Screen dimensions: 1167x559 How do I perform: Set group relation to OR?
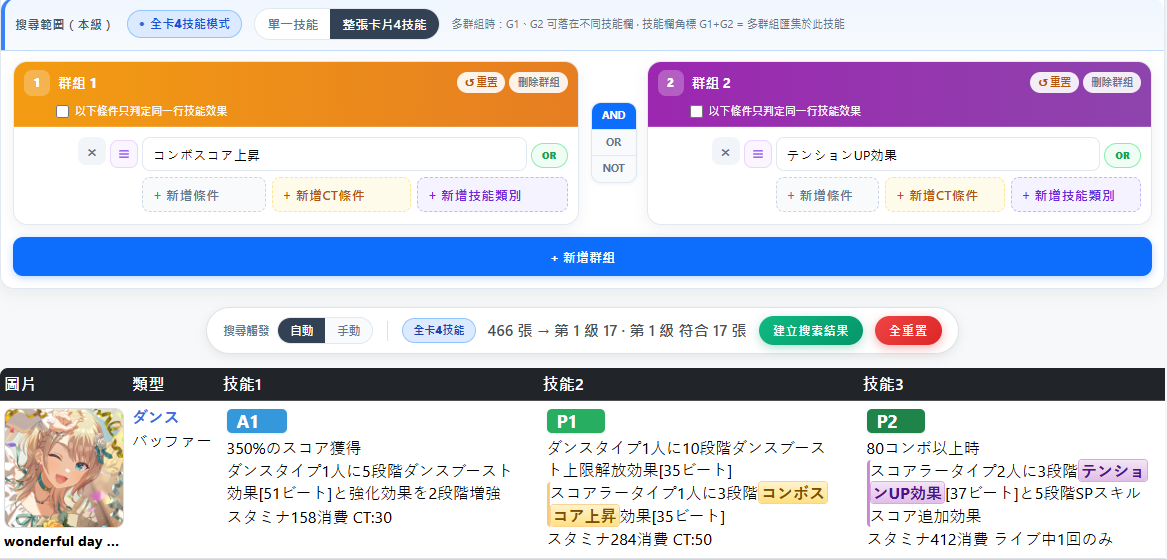click(614, 142)
